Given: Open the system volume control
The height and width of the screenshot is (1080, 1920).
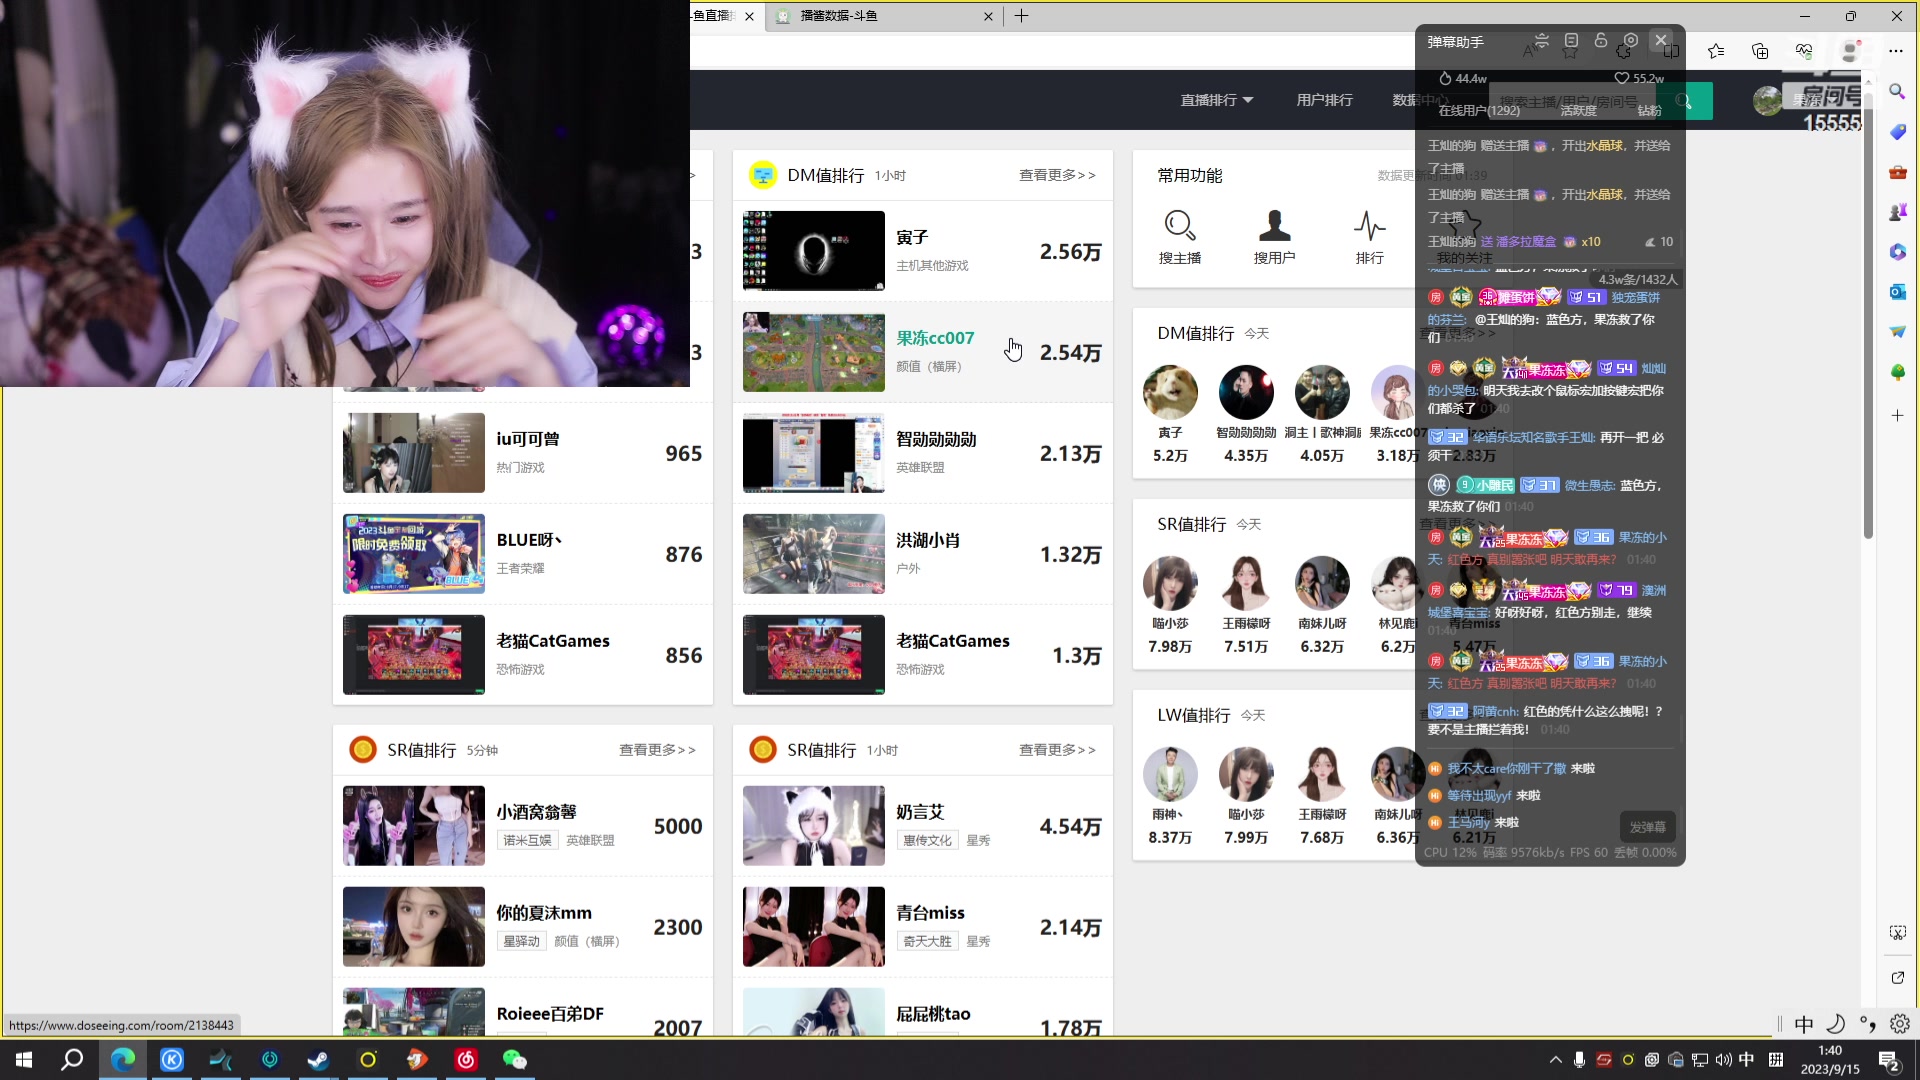Looking at the screenshot, I should point(1723,1060).
